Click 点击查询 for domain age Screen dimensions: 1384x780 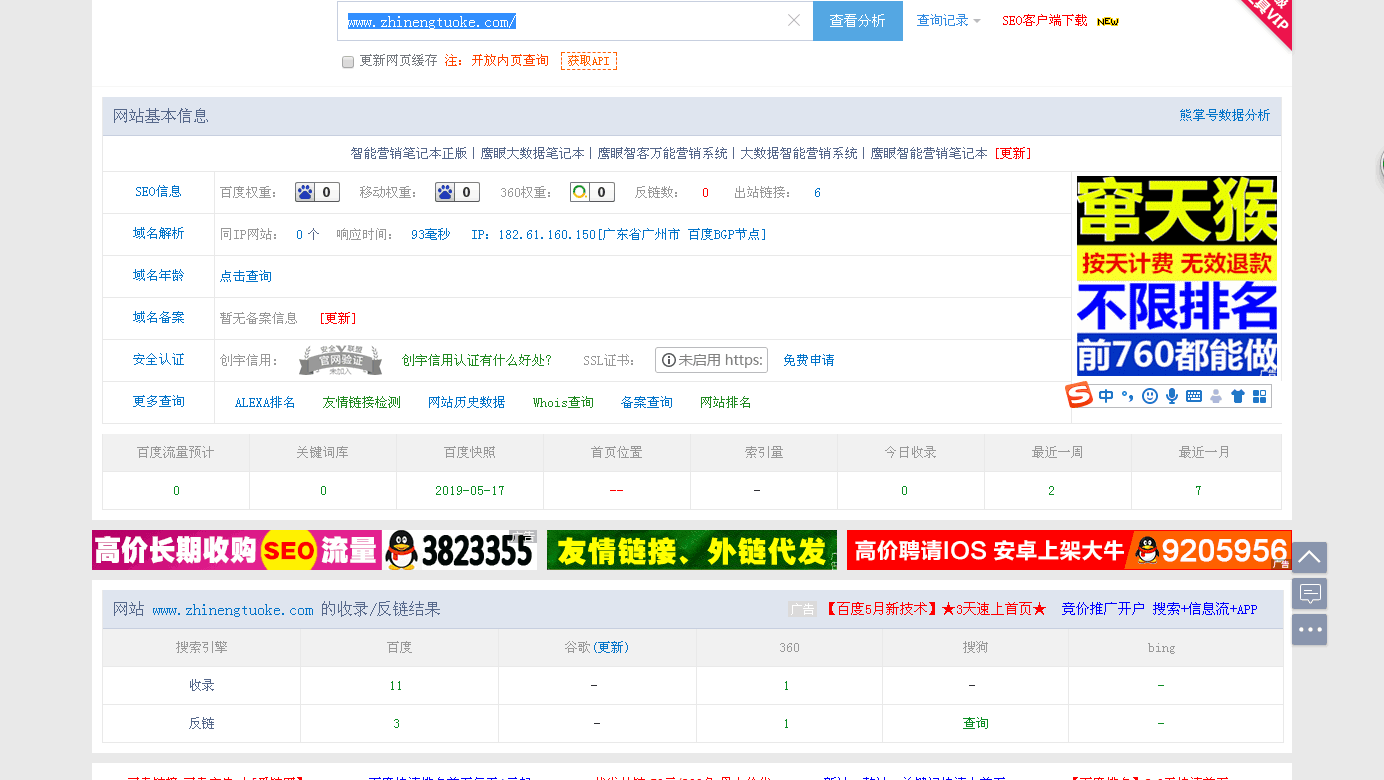pos(246,276)
